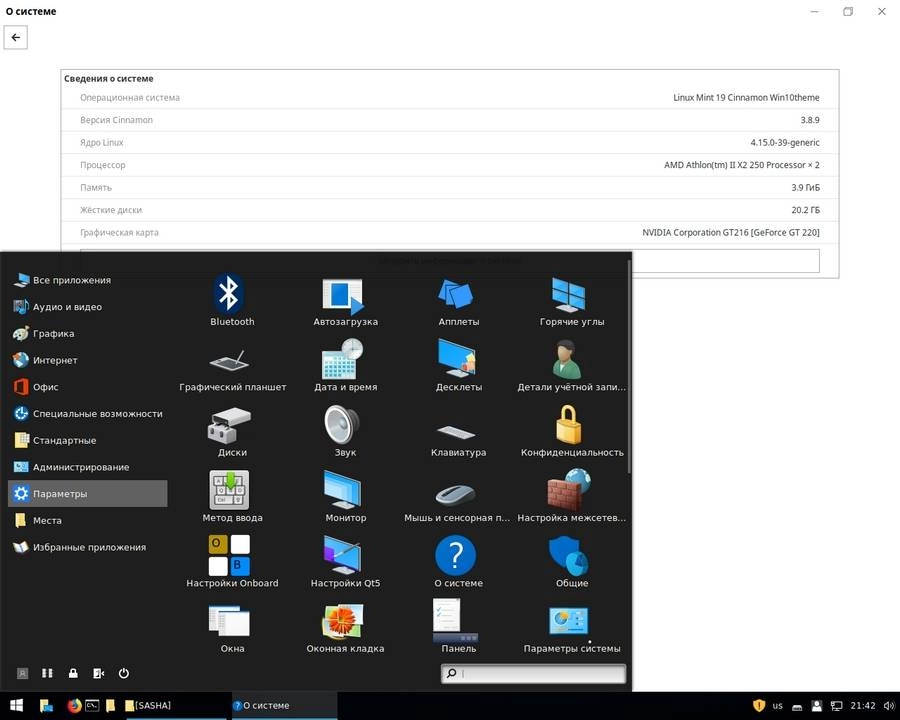This screenshot has width=900, height=720.
Task: Open Общие general settings
Action: click(572, 562)
